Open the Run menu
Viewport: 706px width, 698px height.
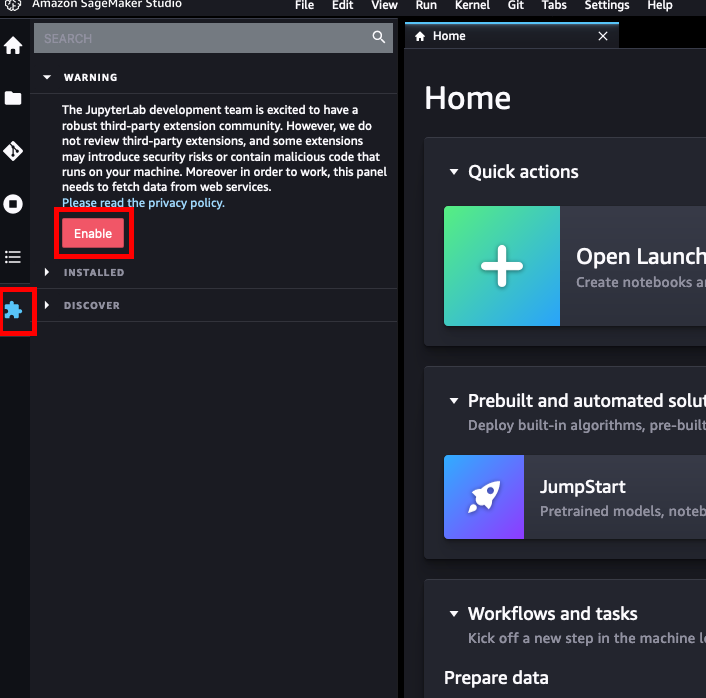point(426,5)
